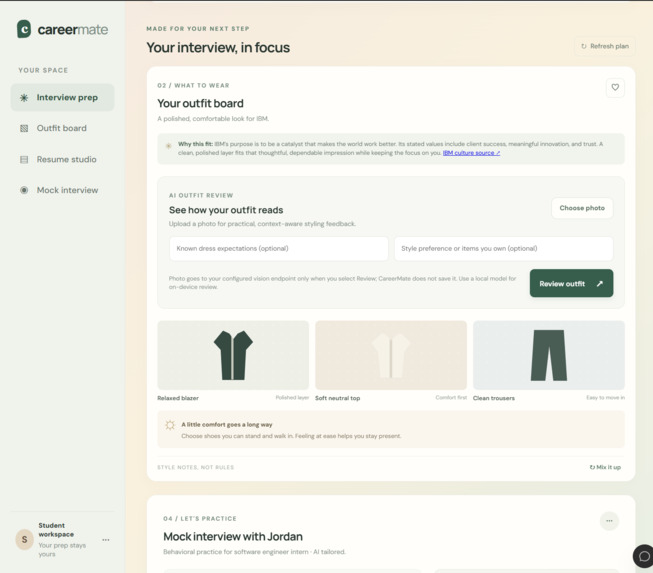This screenshot has height=573, width=653.
Task: Click the 'Soft neutral top' caption
Action: coord(337,398)
